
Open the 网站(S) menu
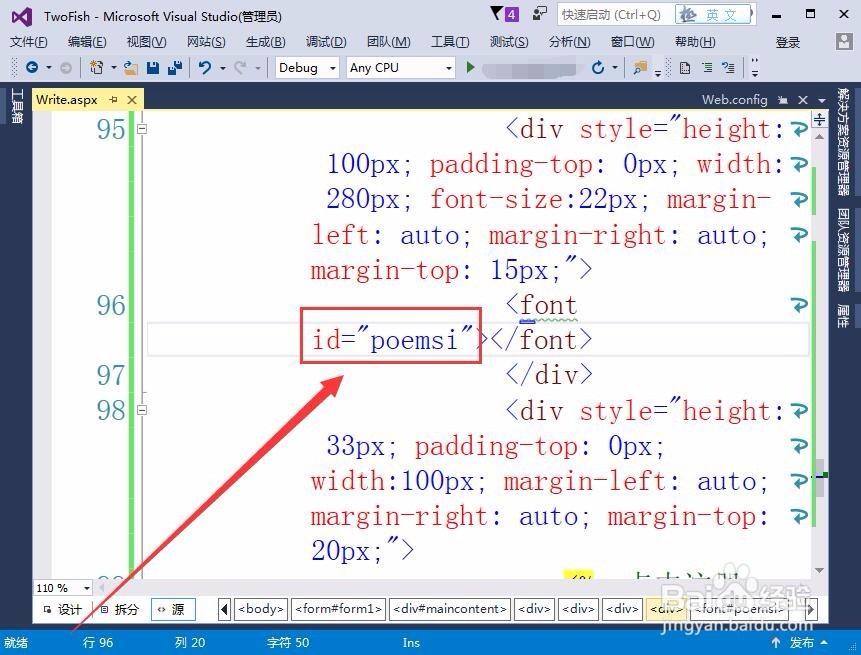tap(206, 42)
